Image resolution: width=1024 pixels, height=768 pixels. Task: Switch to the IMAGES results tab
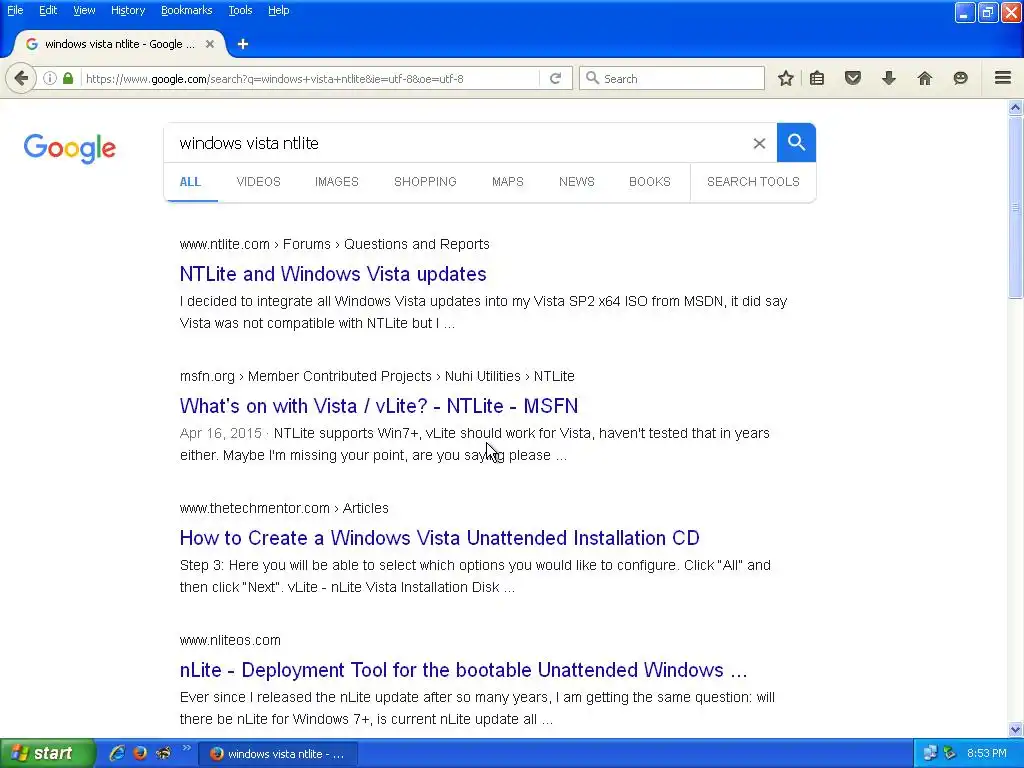point(337,182)
